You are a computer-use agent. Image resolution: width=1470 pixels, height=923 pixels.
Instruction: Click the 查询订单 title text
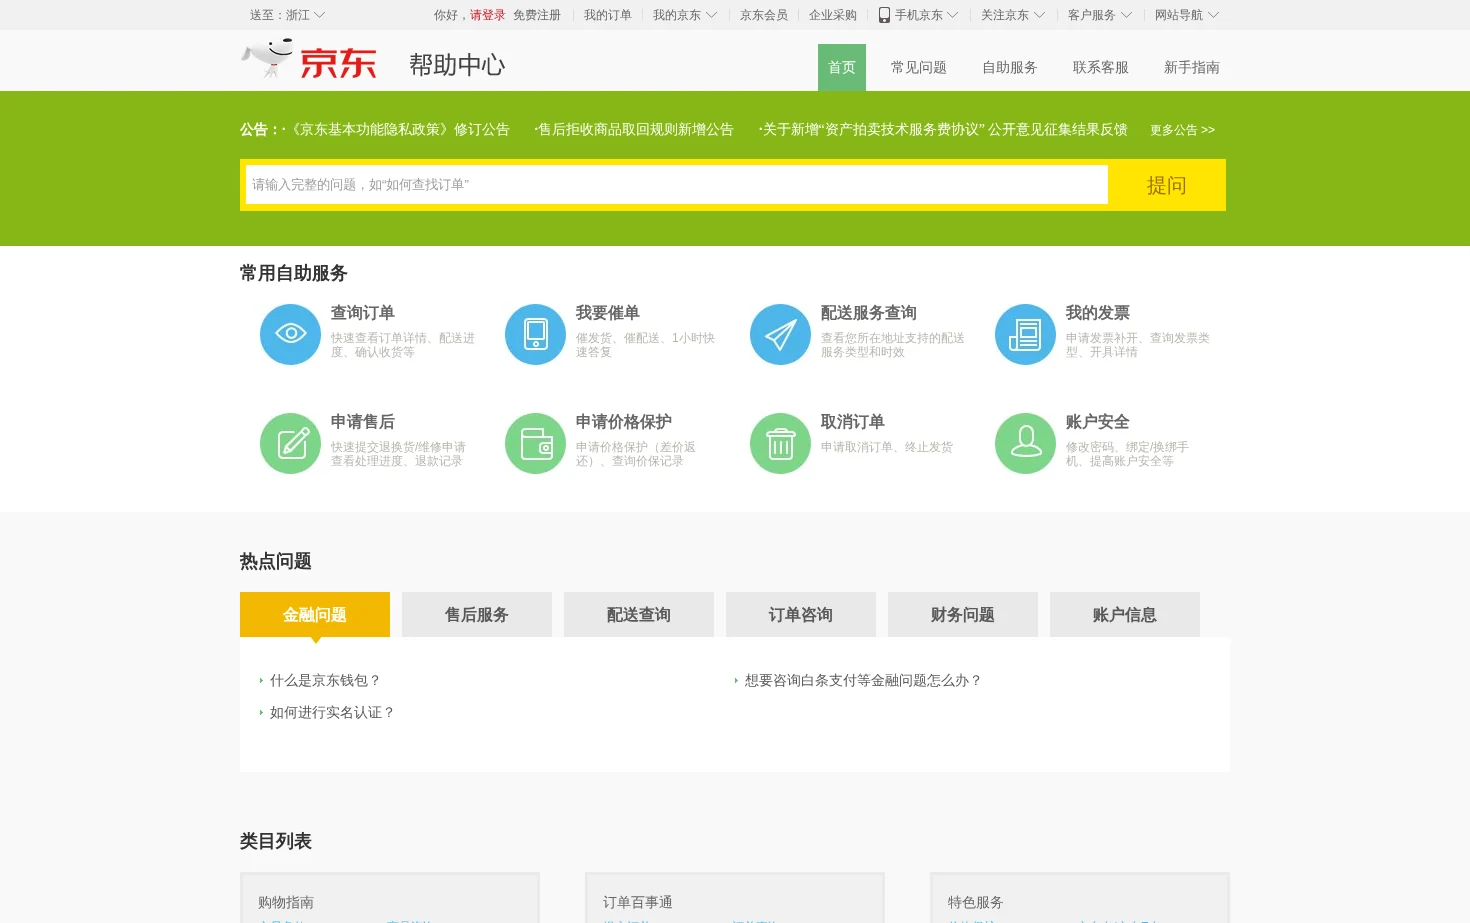(x=363, y=313)
